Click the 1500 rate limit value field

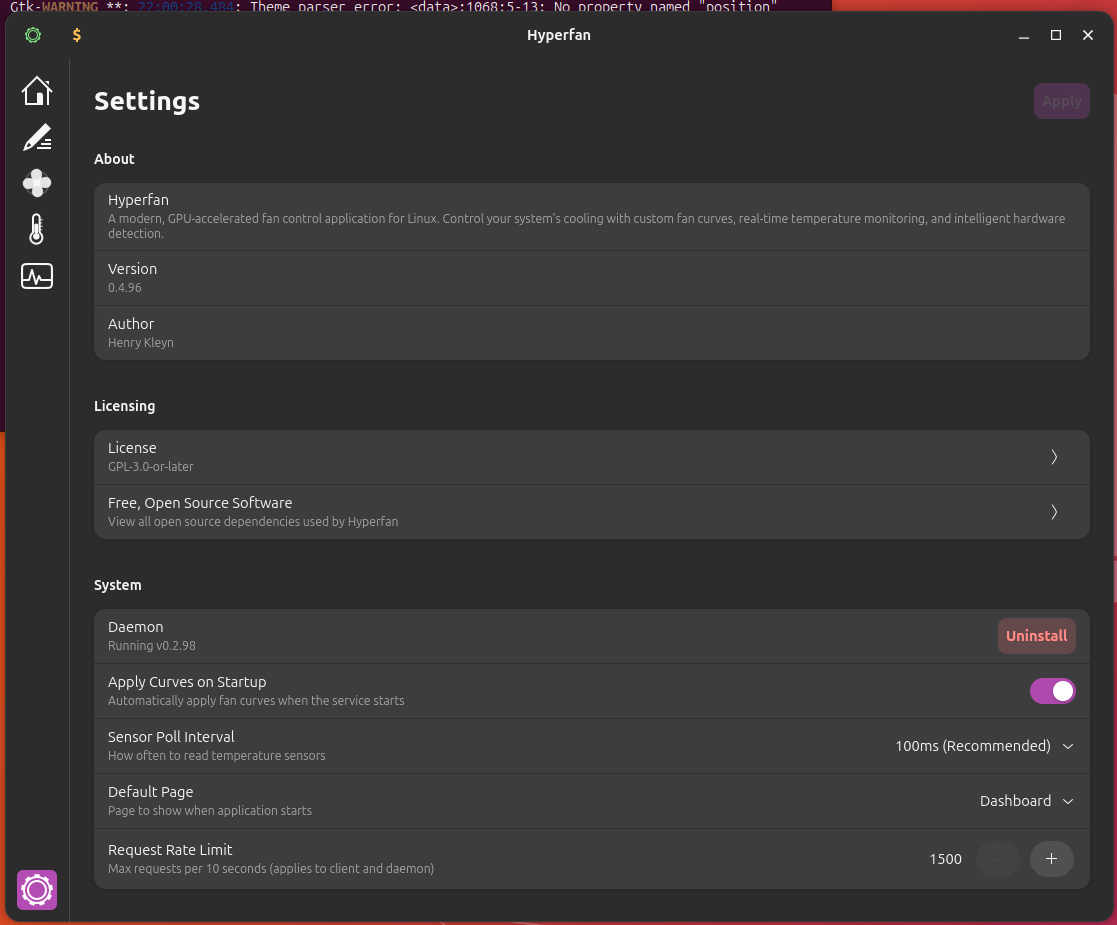[x=945, y=859]
